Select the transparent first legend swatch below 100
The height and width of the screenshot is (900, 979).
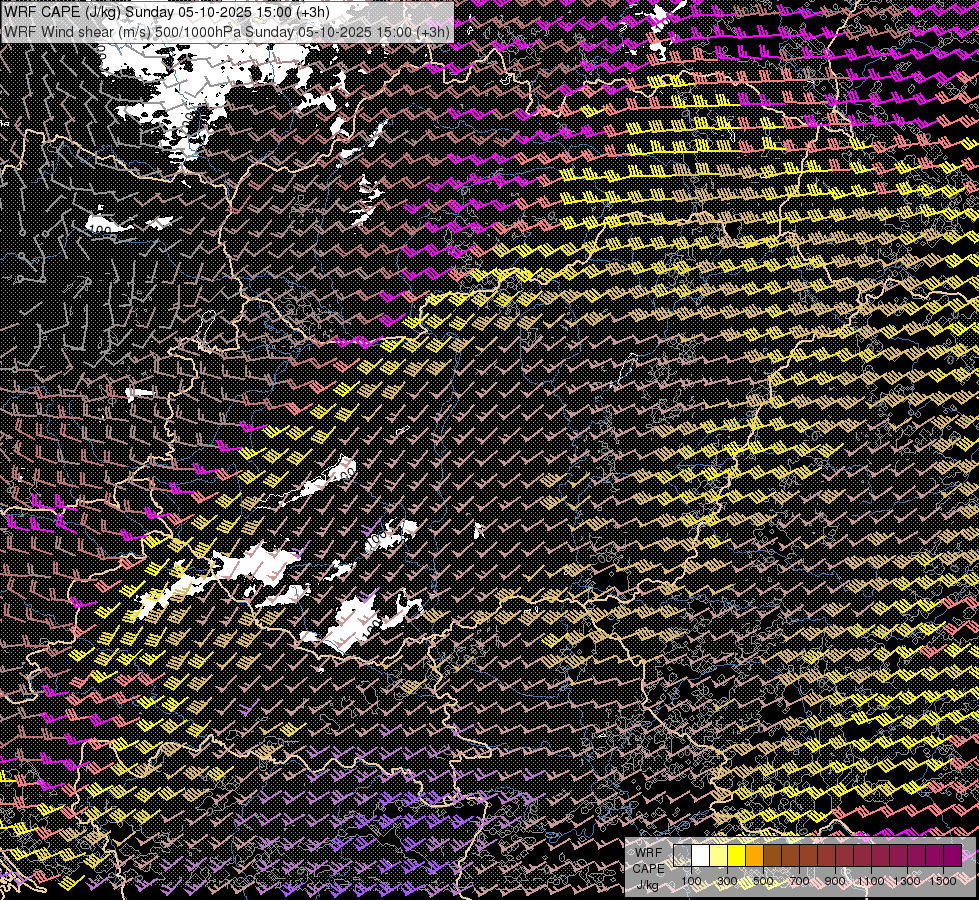pos(682,856)
